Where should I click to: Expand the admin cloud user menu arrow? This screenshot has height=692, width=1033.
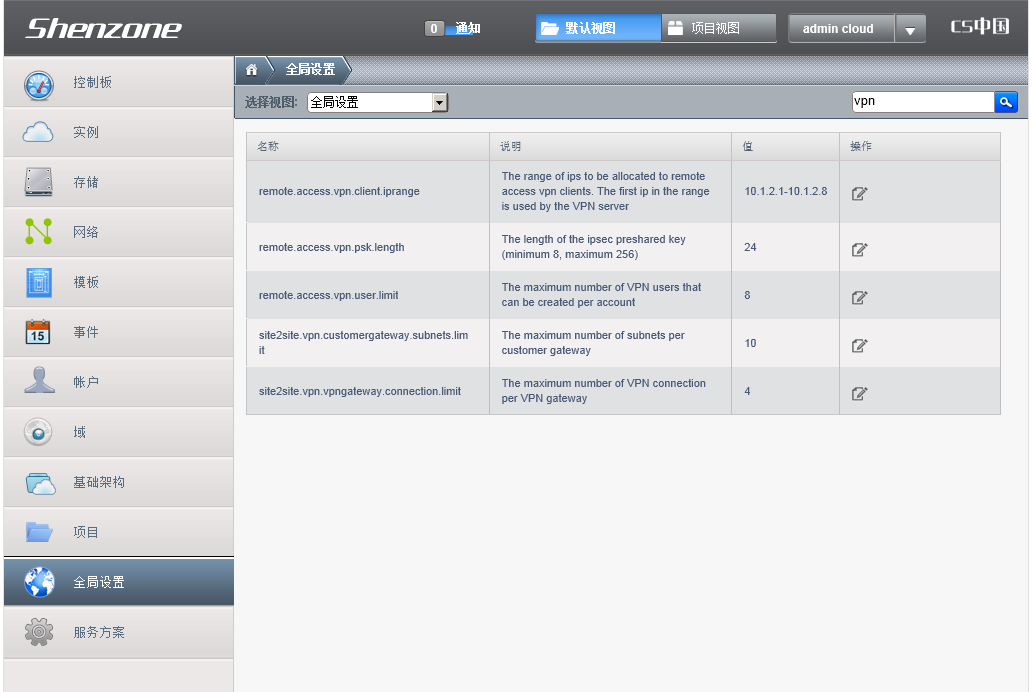[x=909, y=30]
